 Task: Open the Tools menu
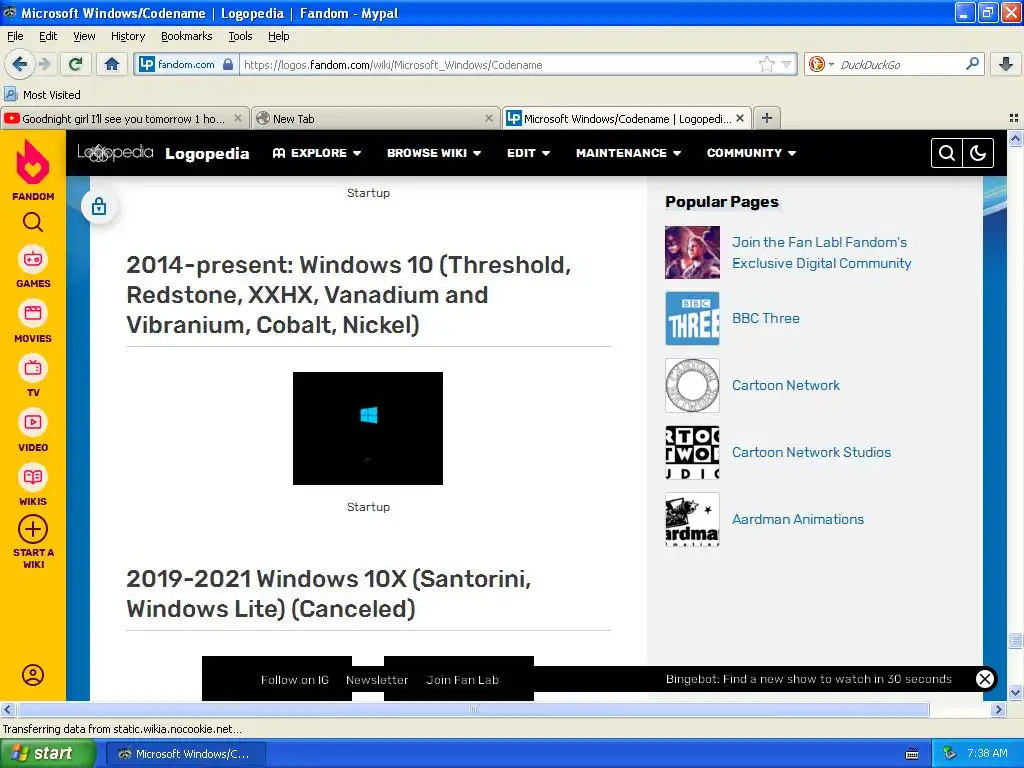click(x=240, y=36)
